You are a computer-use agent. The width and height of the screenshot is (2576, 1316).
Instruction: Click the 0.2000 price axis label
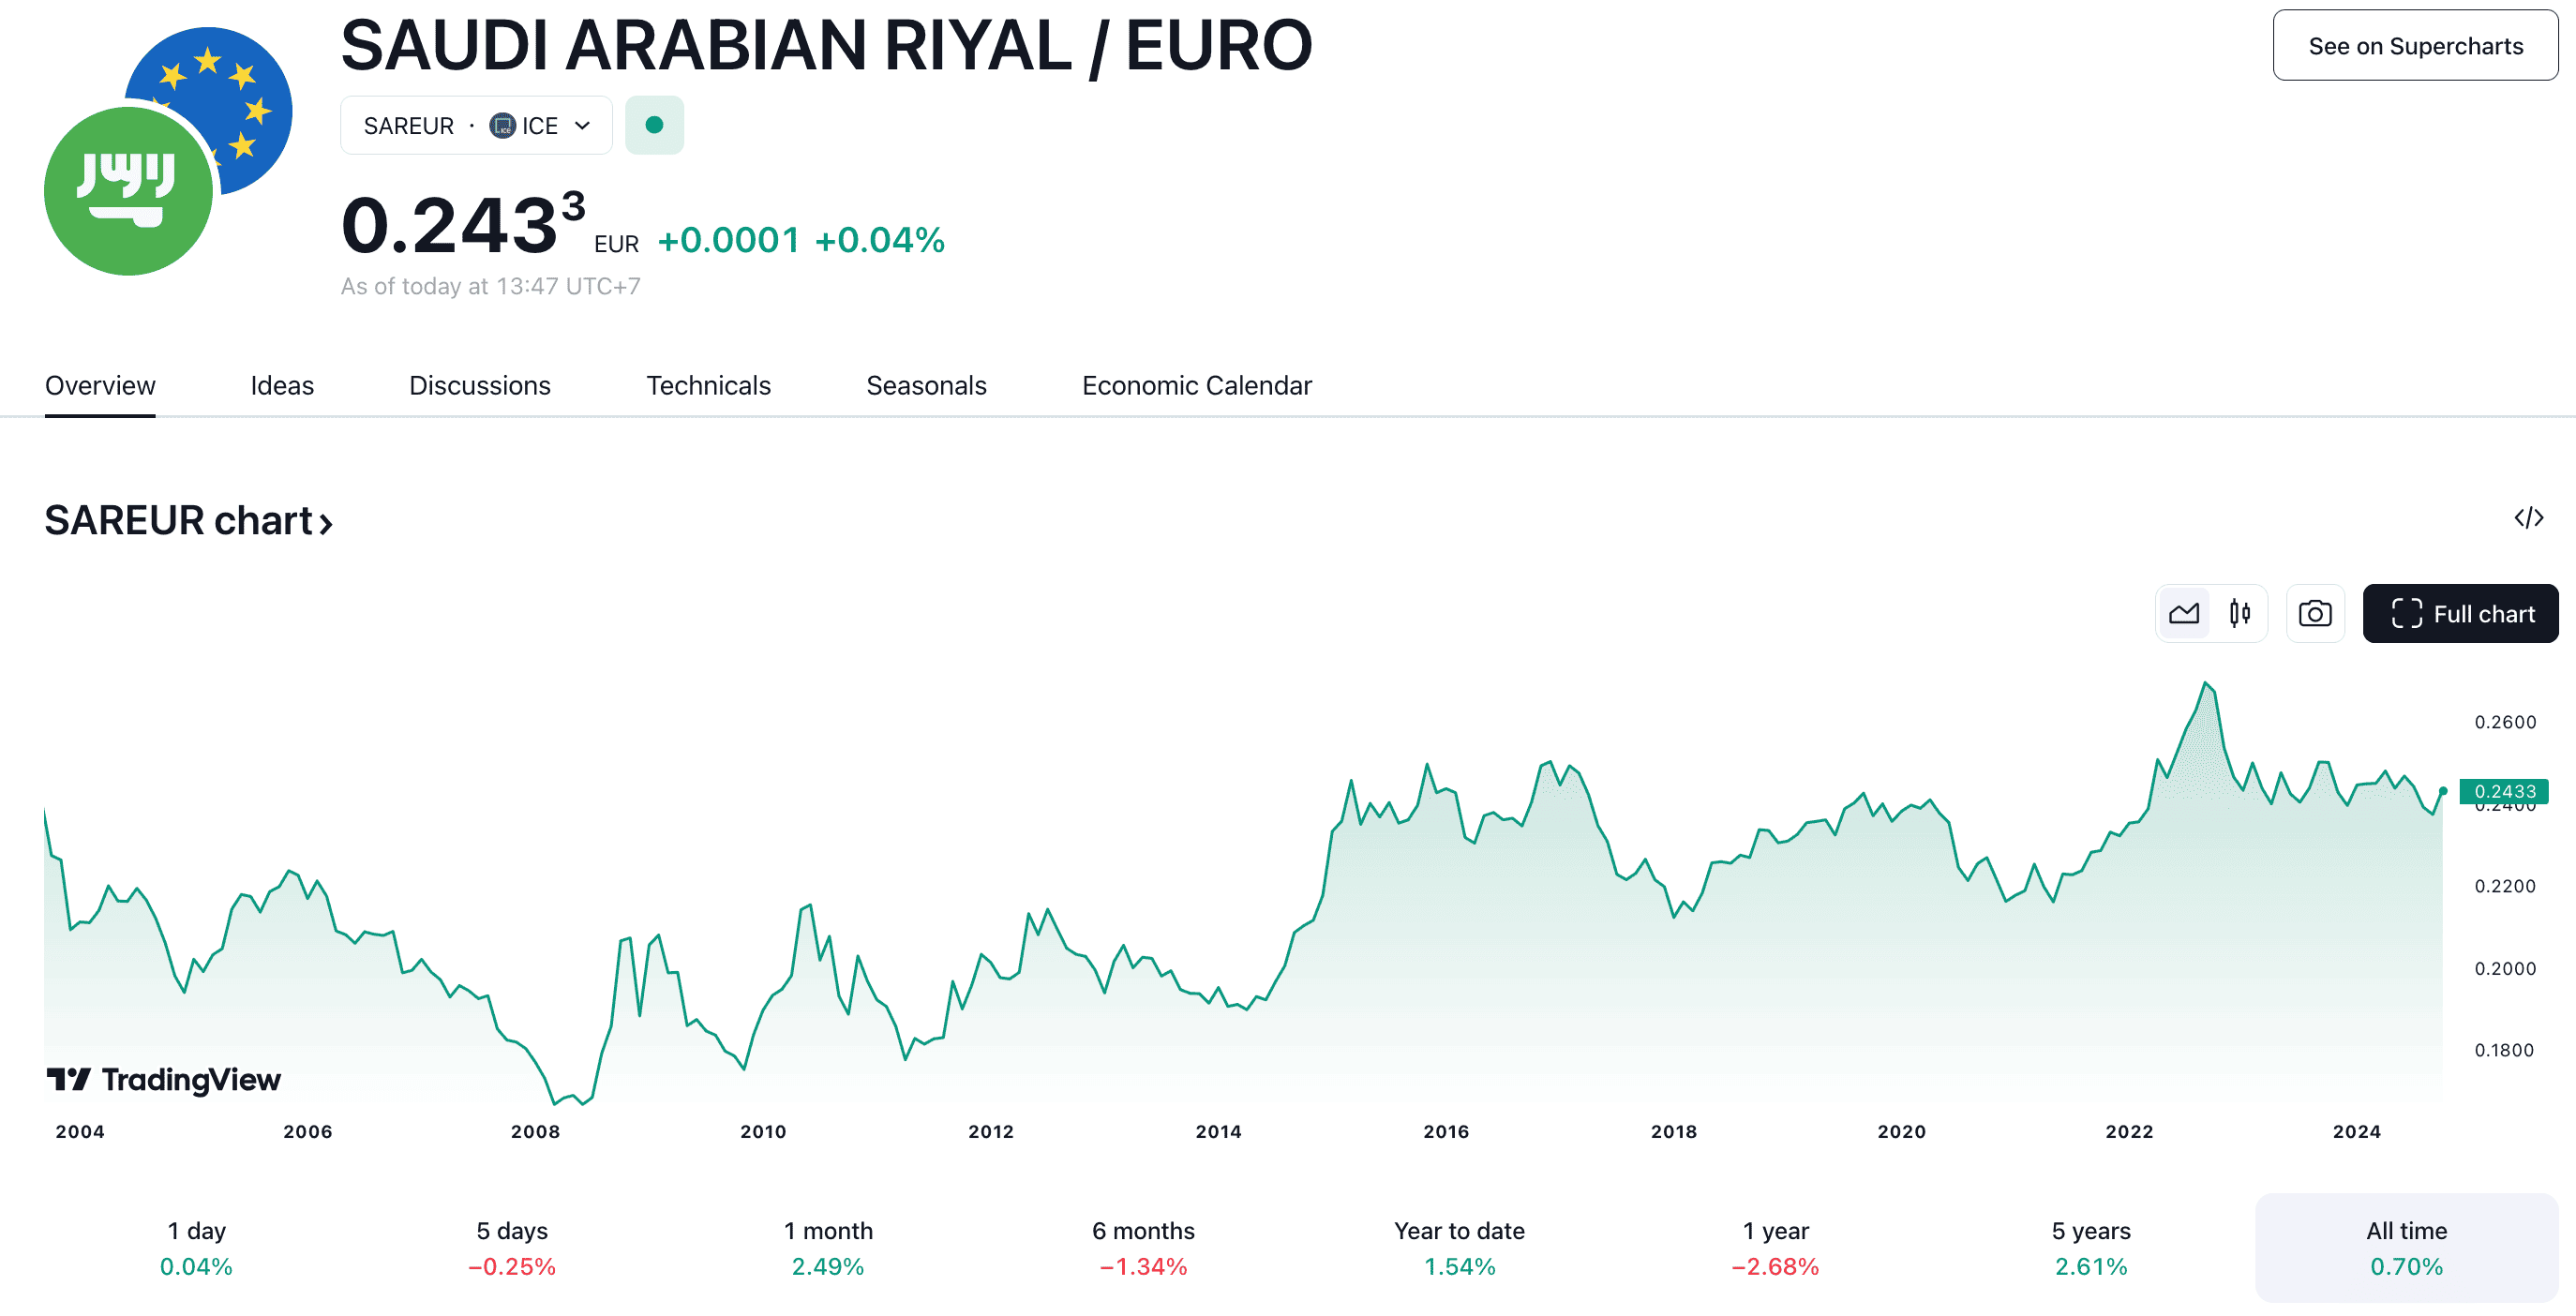tap(2505, 968)
